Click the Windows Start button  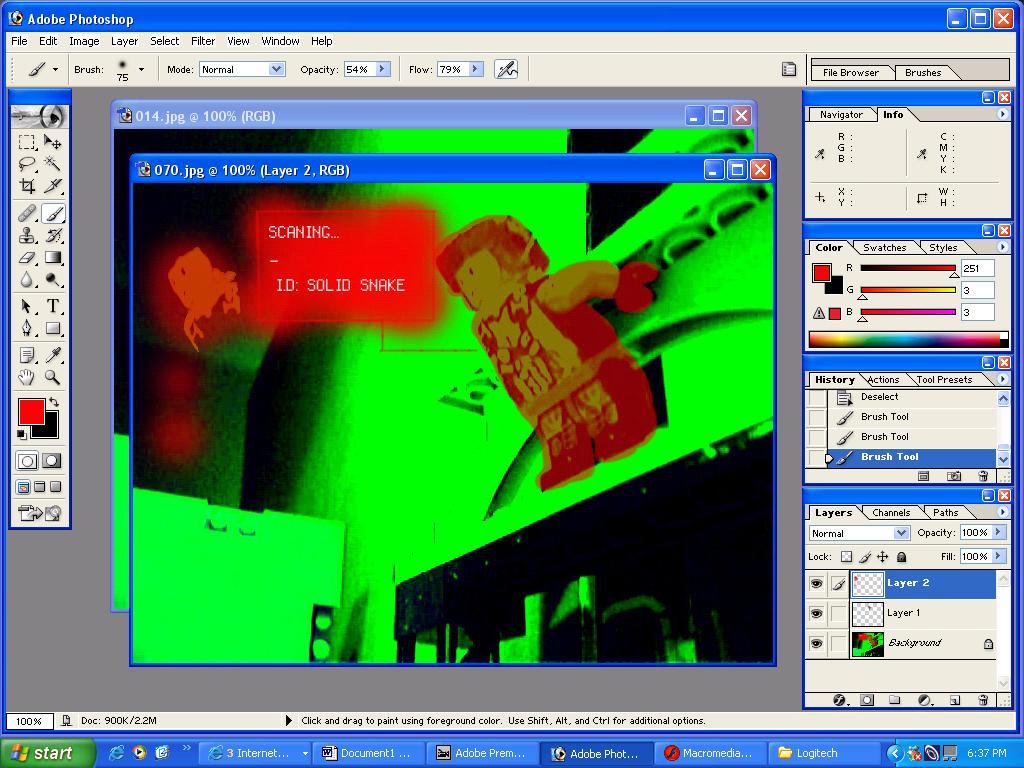click(45, 753)
